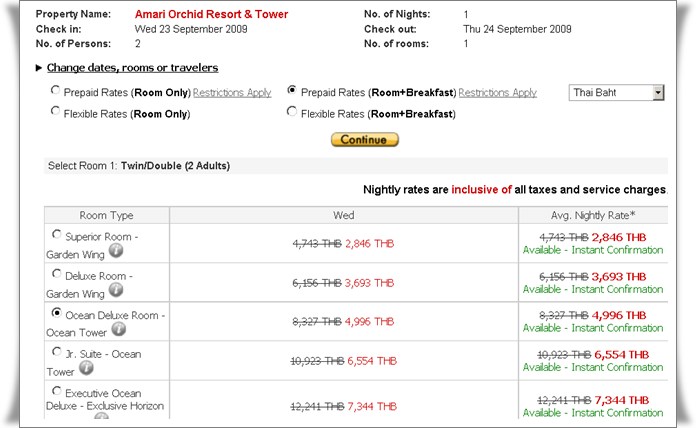
Task: Open info icon for Ocean Deluxe Room
Action: tap(119, 329)
